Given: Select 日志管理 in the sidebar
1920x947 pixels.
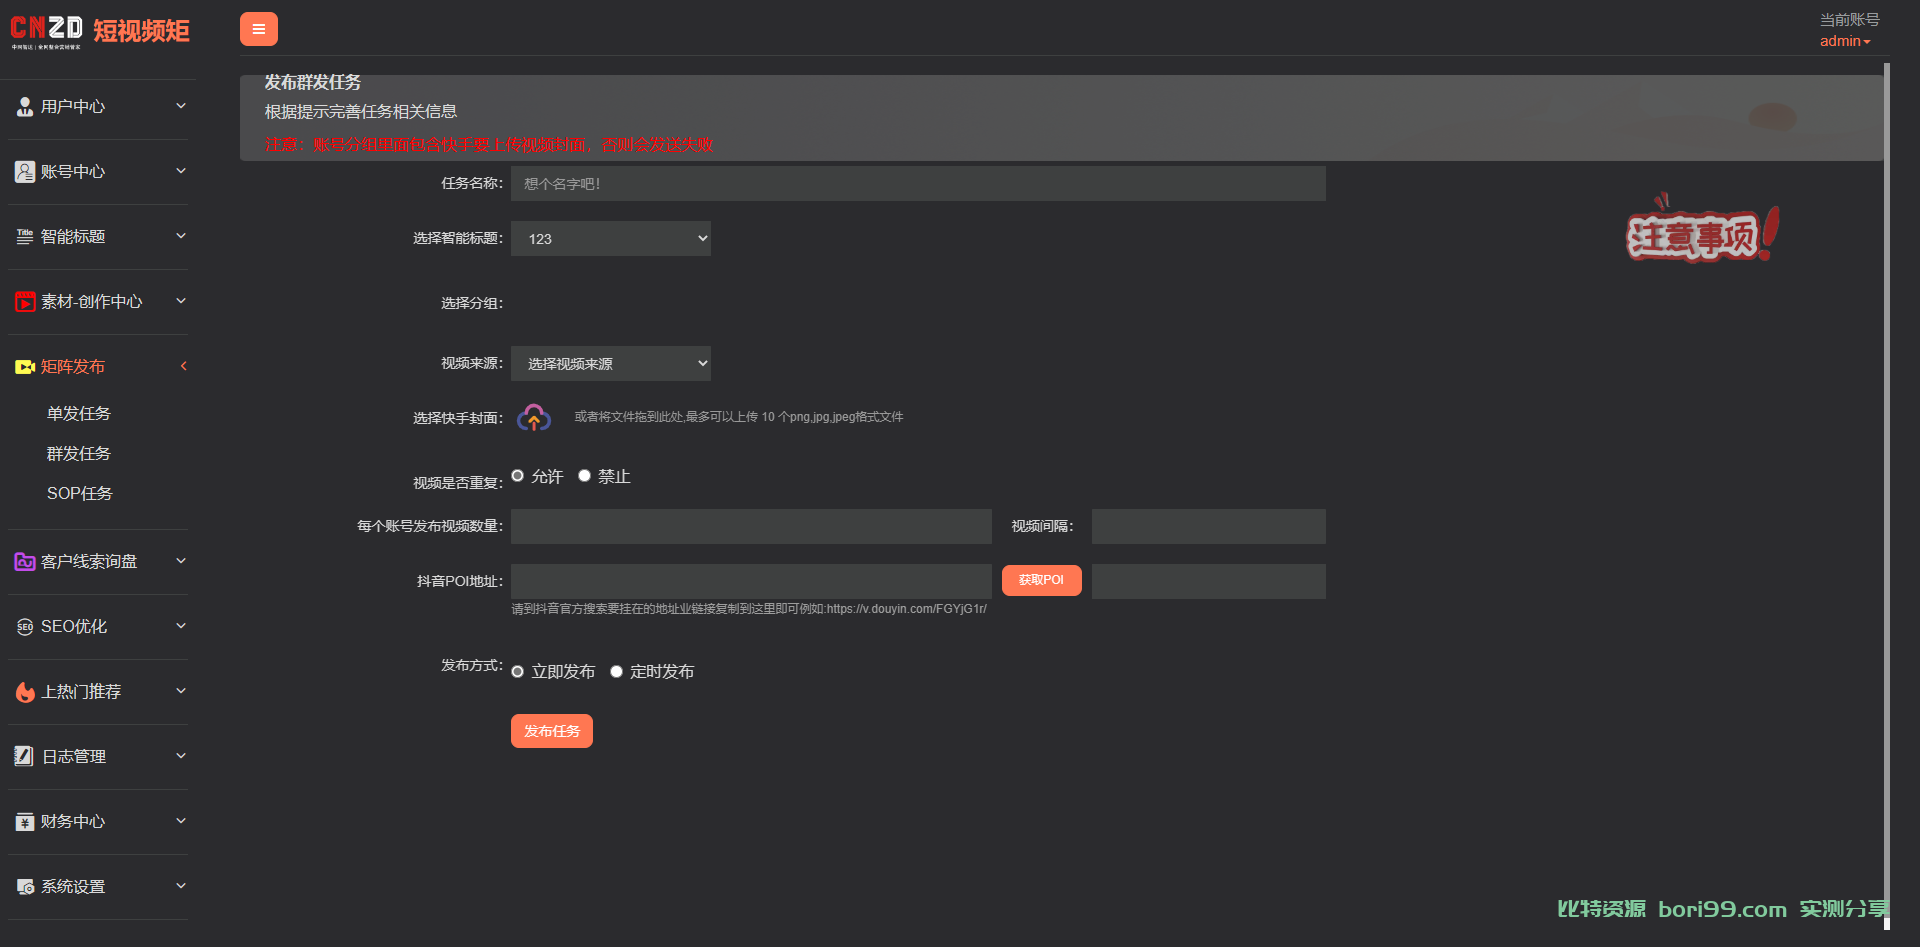Looking at the screenshot, I should point(74,757).
